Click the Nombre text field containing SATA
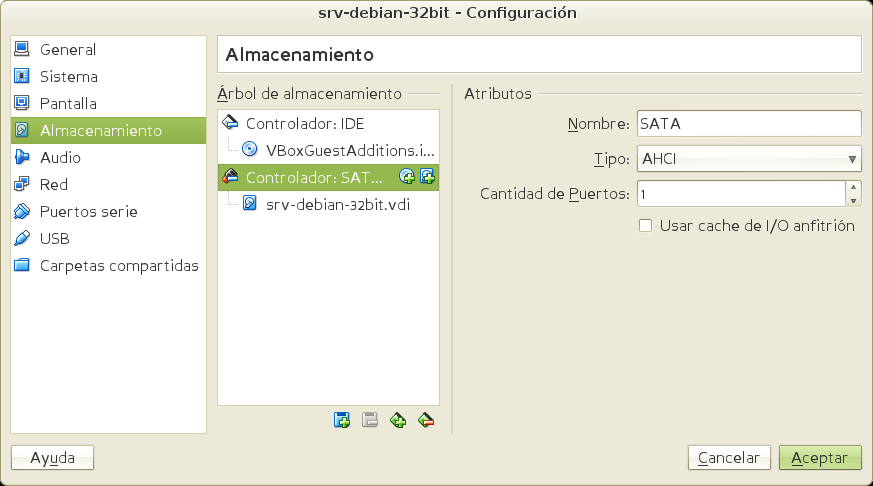The image size is (873, 486). [748, 124]
